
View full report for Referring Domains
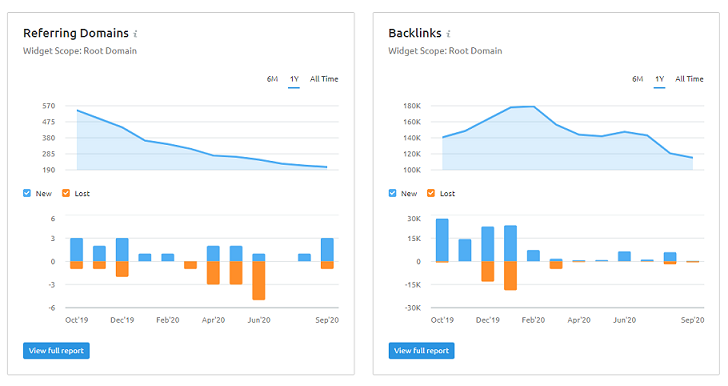click(x=56, y=351)
